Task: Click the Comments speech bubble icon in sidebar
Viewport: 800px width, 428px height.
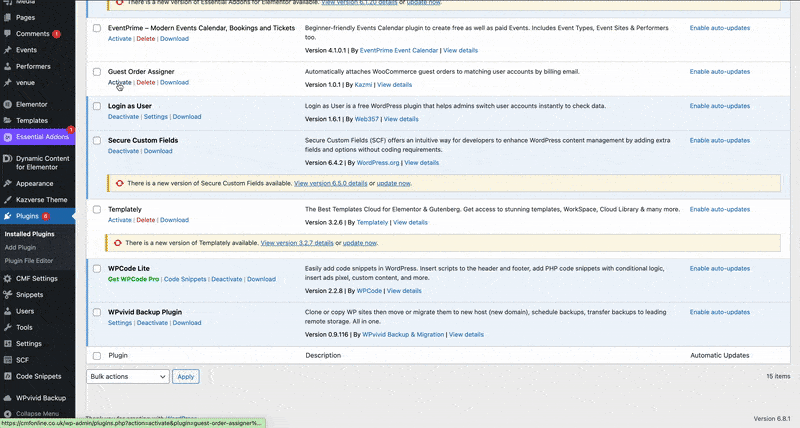Action: [8, 34]
